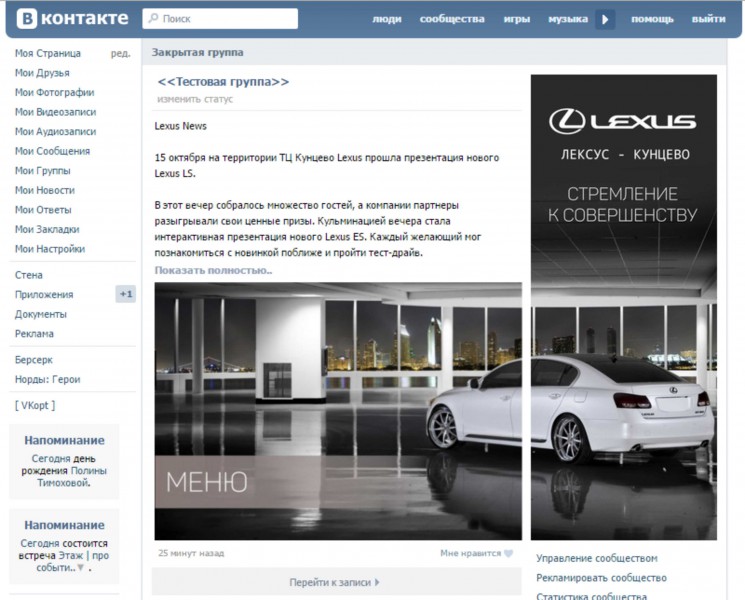Click изменить статус
The height and width of the screenshot is (600, 745).
pyautogui.click(x=195, y=99)
